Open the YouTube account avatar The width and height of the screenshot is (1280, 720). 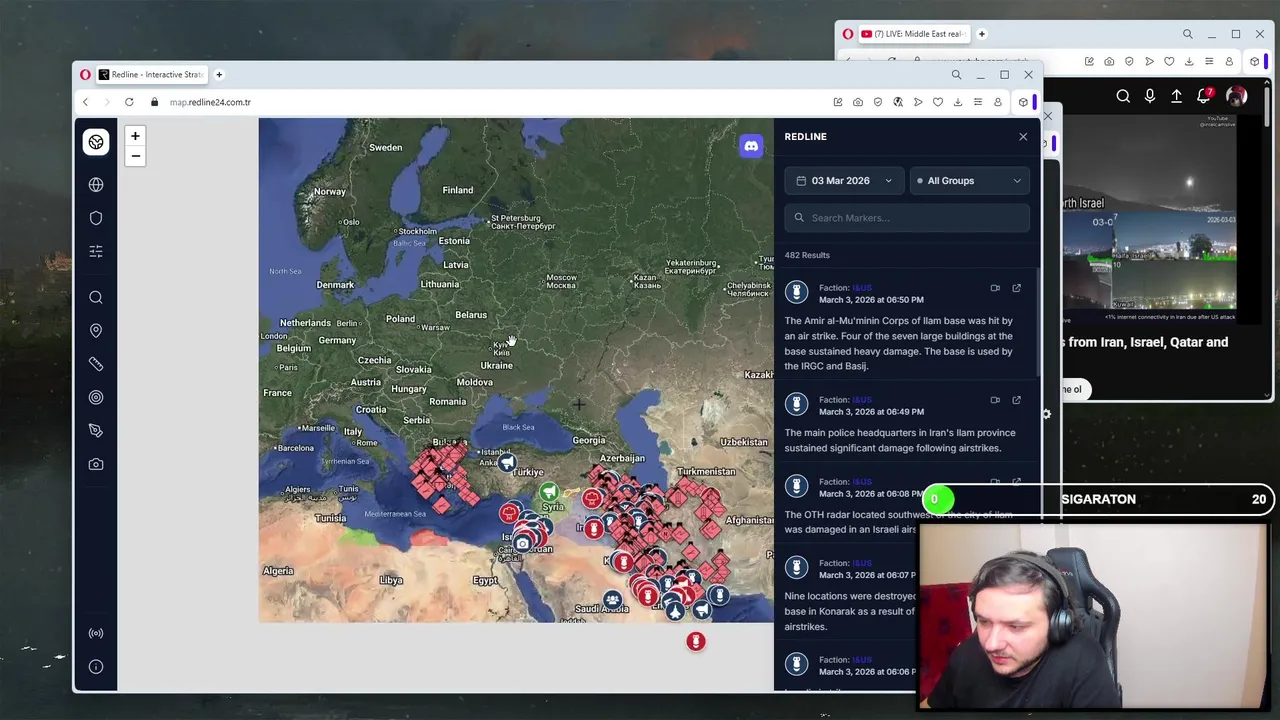tap(1237, 96)
